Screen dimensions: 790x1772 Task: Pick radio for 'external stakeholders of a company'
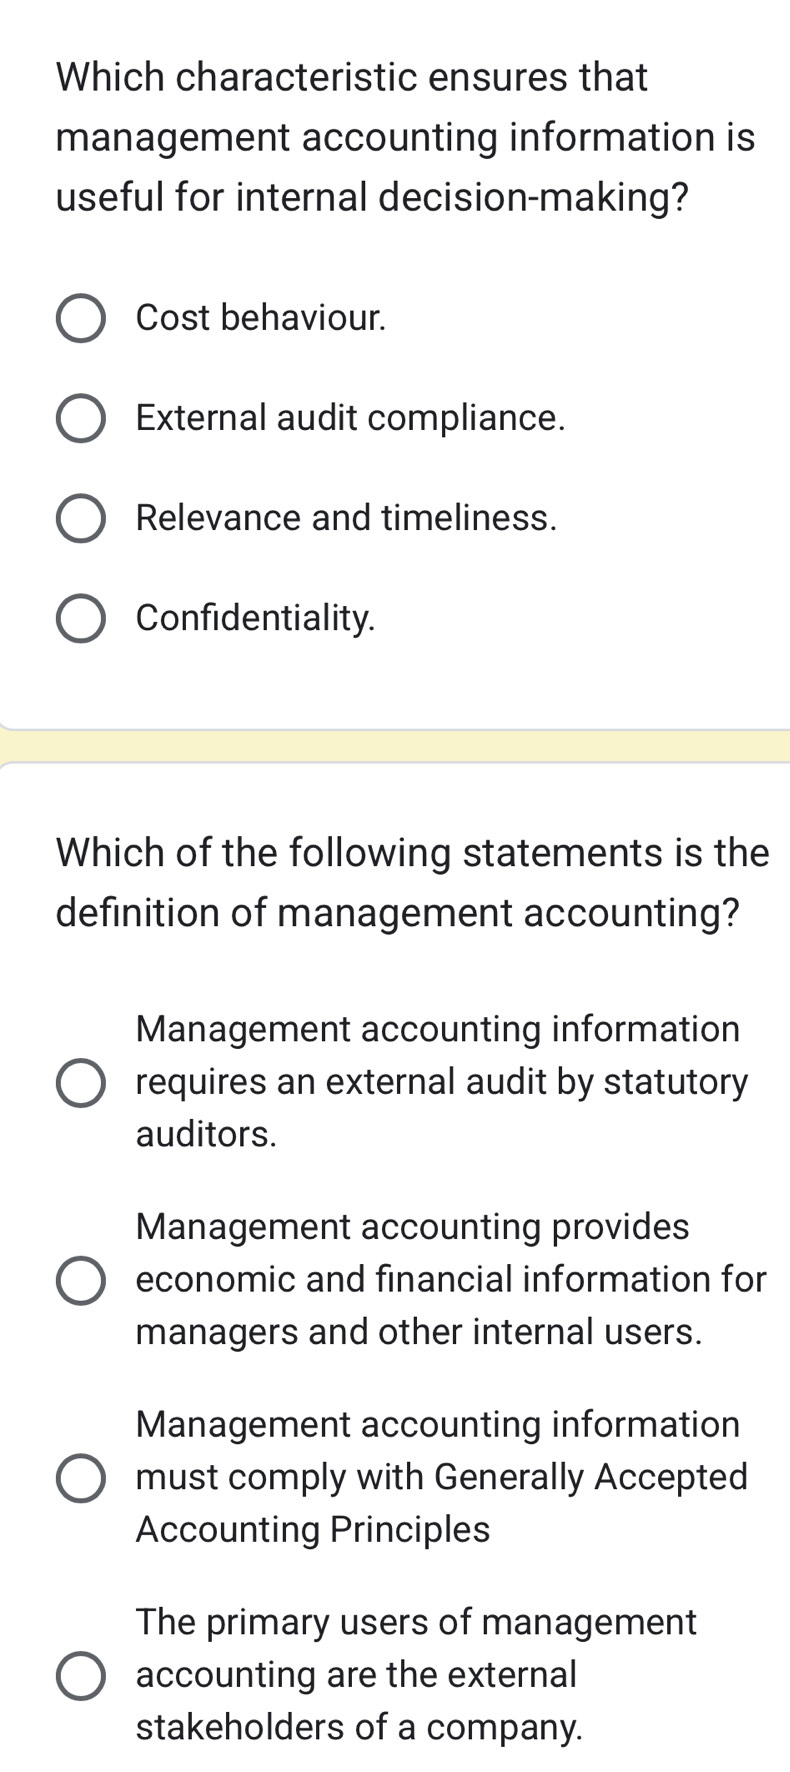[x=80, y=1676]
